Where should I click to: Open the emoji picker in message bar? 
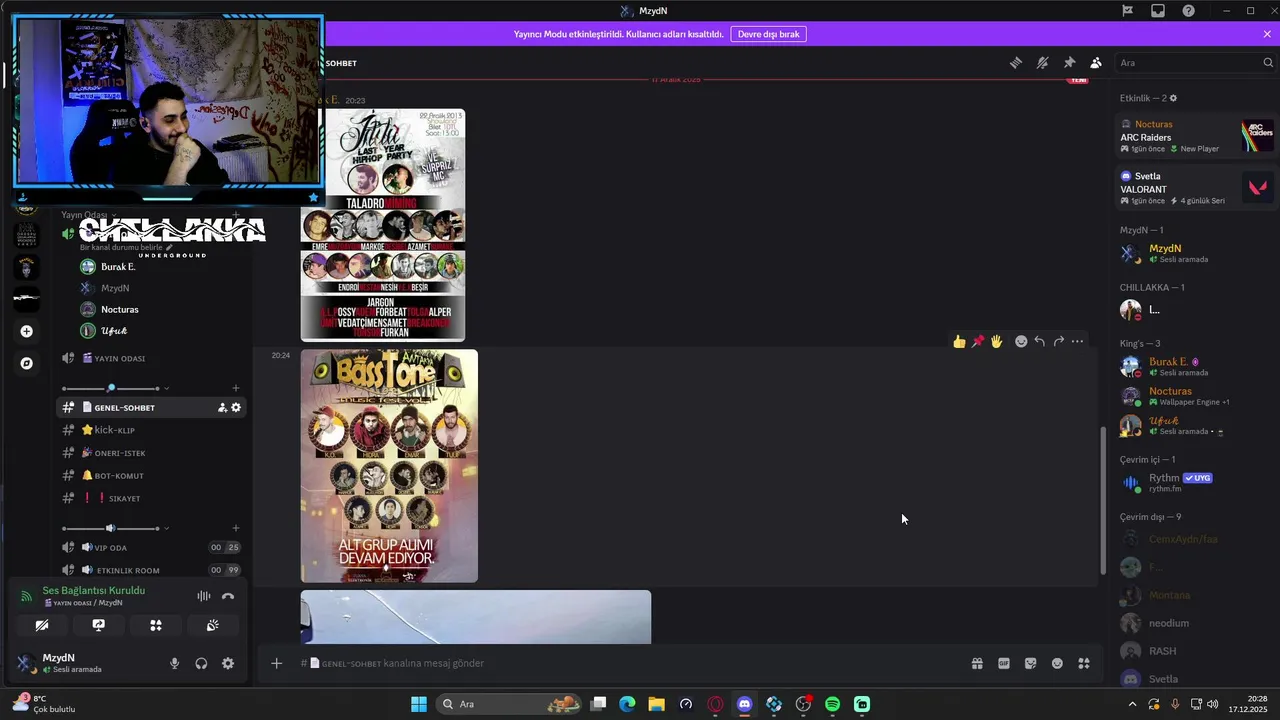(1057, 663)
